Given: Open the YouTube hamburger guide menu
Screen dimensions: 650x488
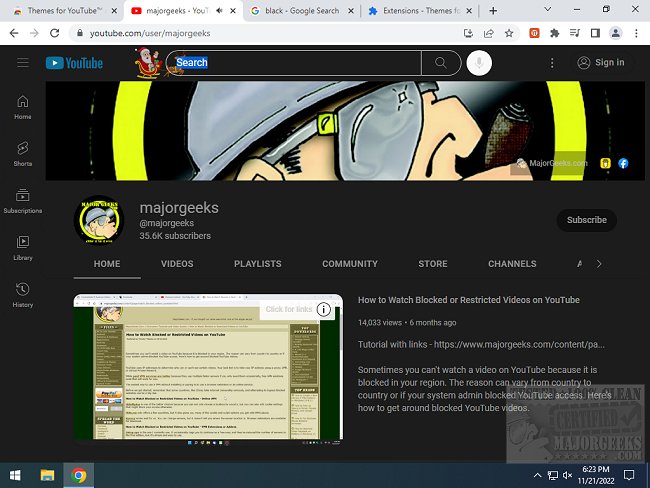Looking at the screenshot, I should pos(23,63).
